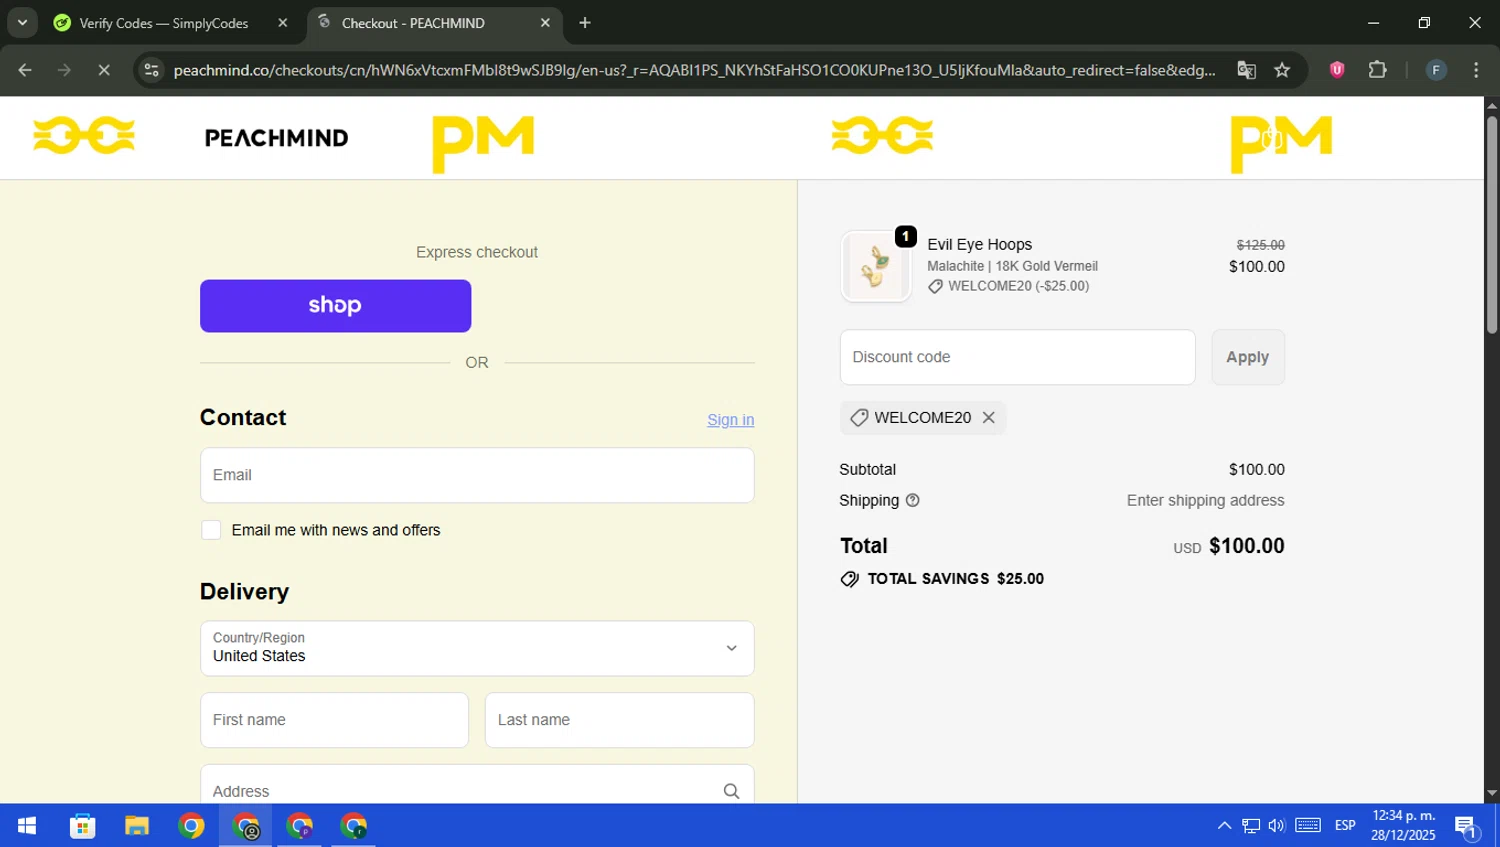The image size is (1500, 847).
Task: Focus the Discount code field
Action: point(1017,357)
